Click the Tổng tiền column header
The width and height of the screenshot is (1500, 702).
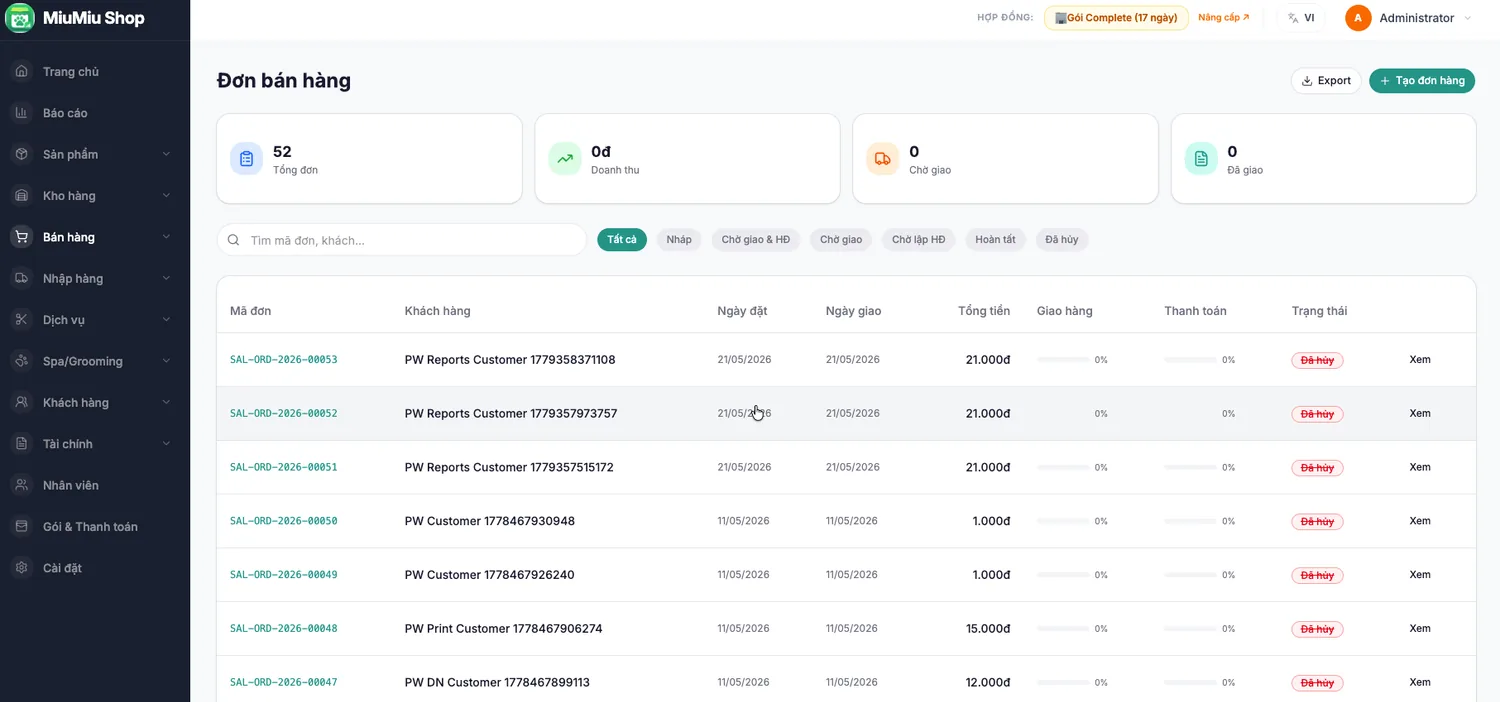tap(984, 311)
